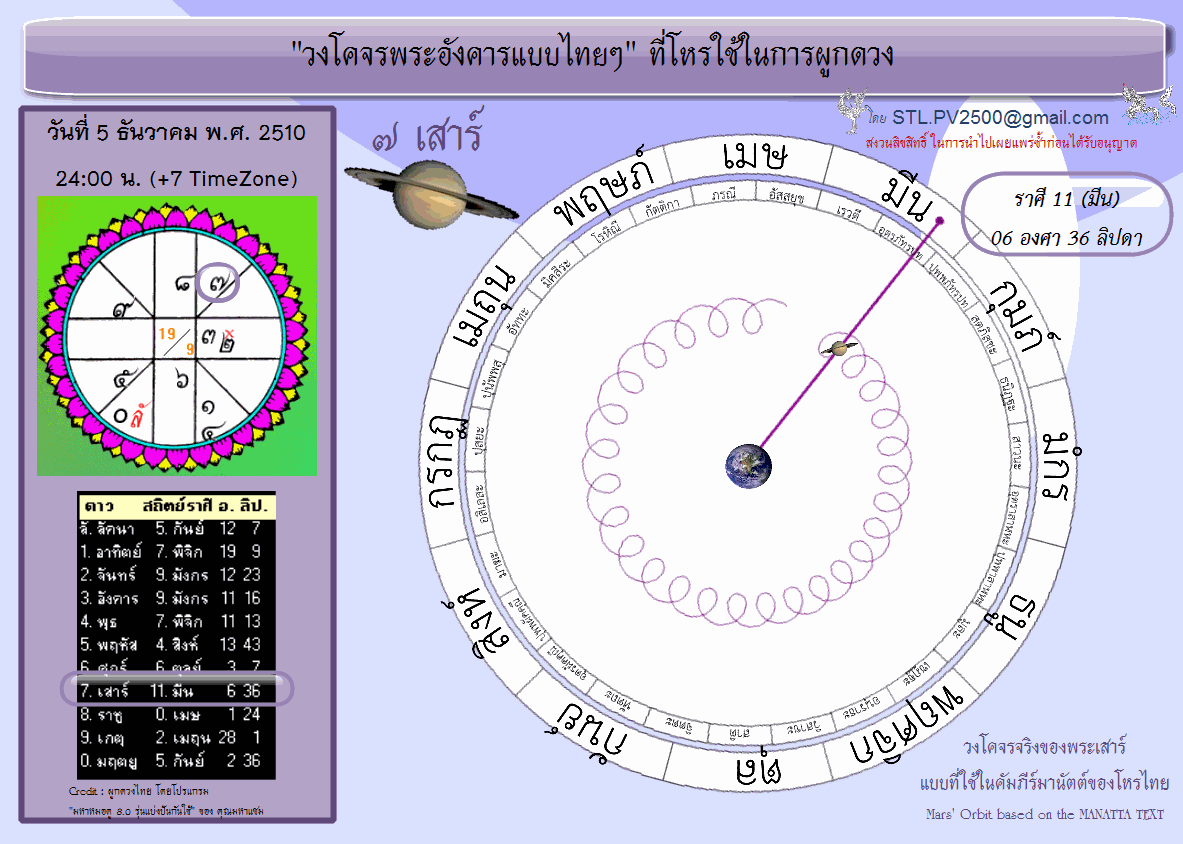
Task: Select the 4. พุธ row in the table
Action: tap(177, 621)
